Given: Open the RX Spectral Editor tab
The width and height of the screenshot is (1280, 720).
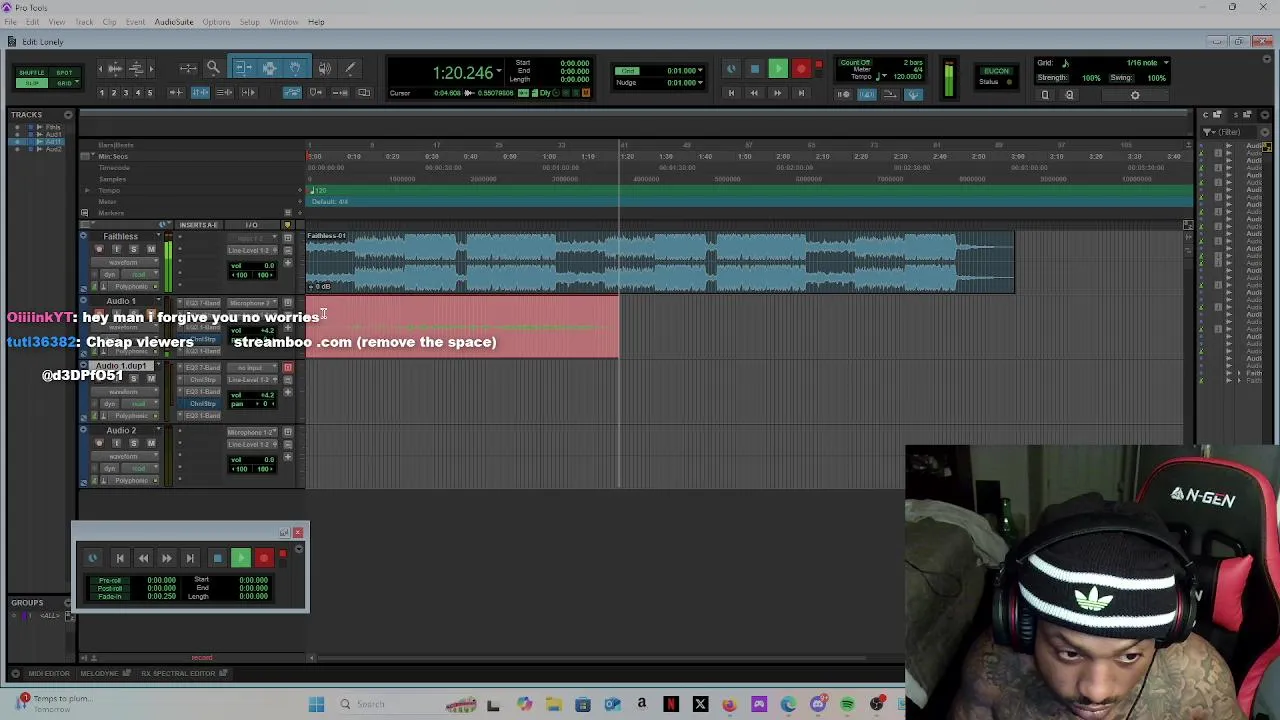Looking at the screenshot, I should pyautogui.click(x=178, y=673).
